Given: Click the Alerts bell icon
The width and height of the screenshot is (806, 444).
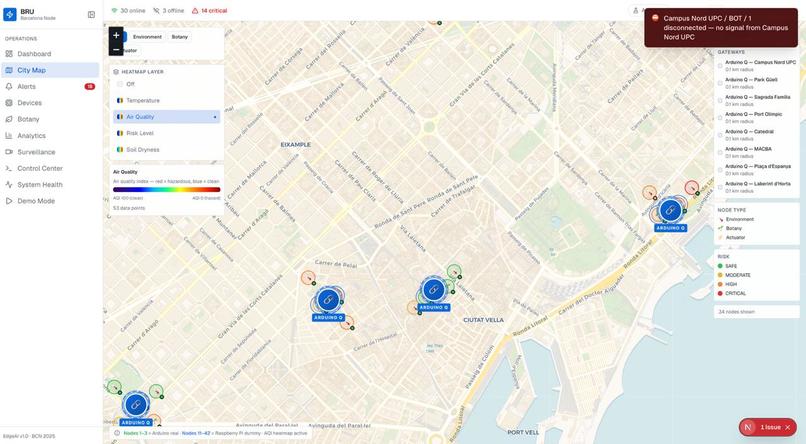Looking at the screenshot, I should 9,86.
